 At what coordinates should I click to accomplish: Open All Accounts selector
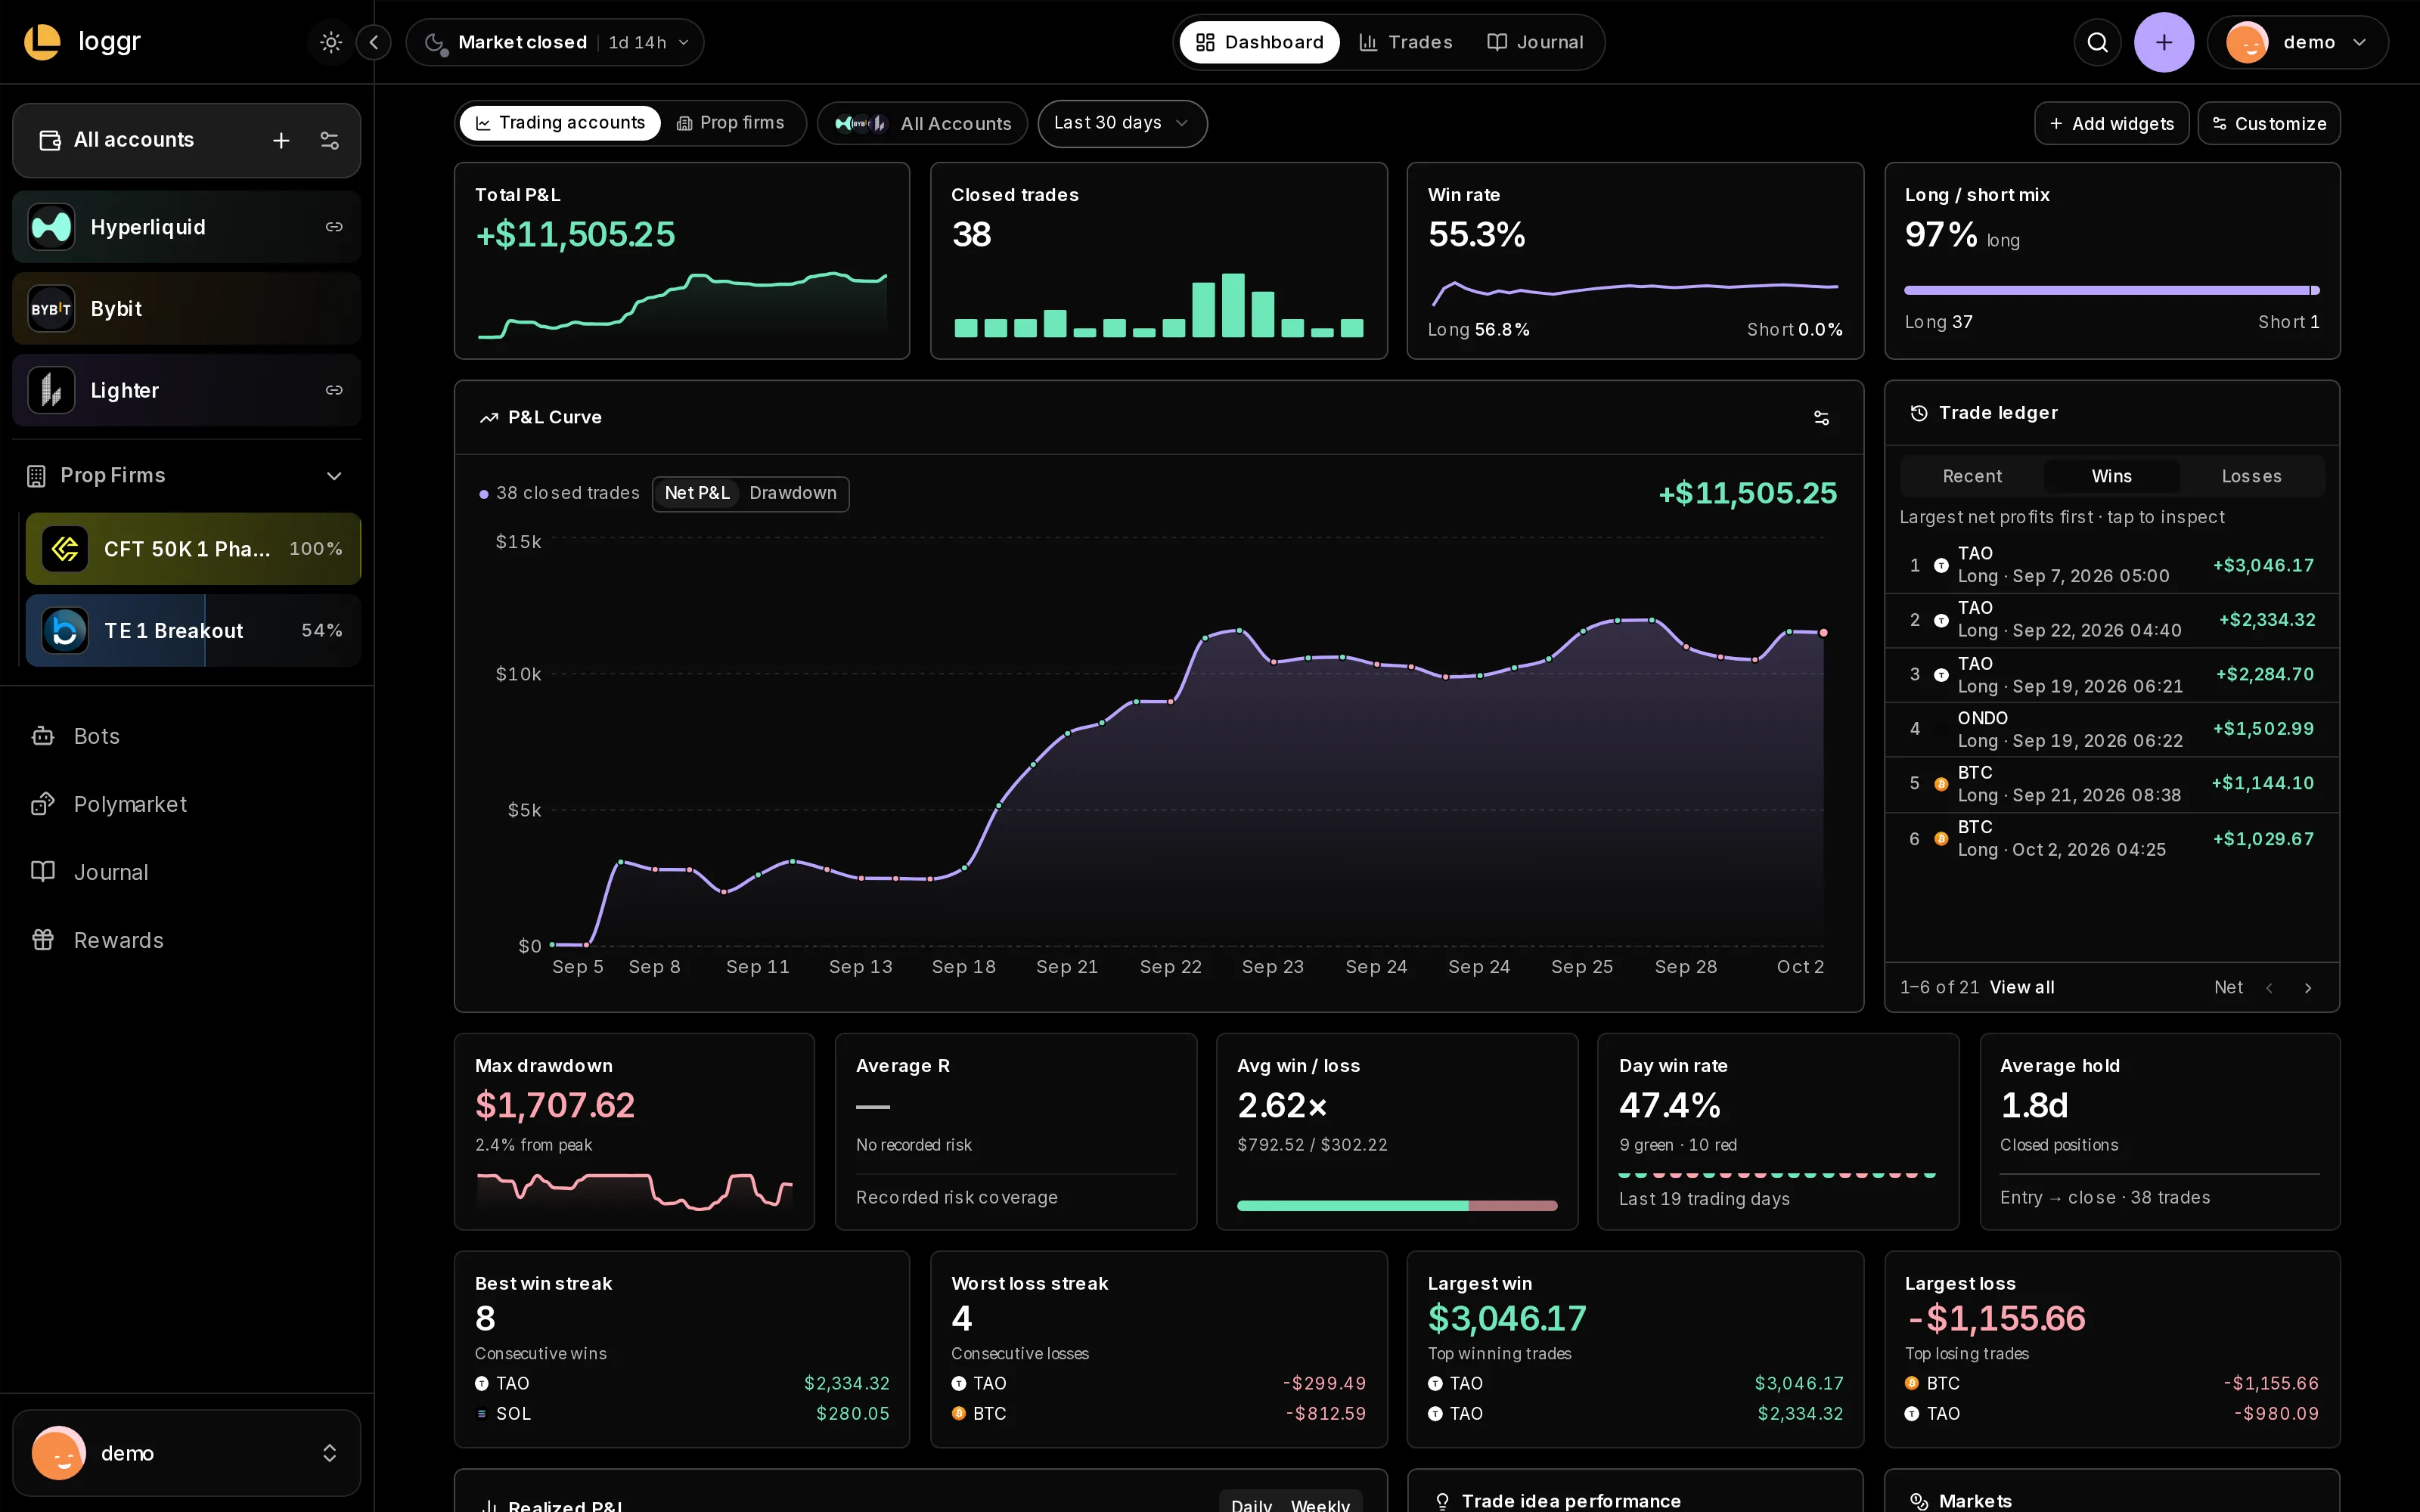(x=922, y=123)
